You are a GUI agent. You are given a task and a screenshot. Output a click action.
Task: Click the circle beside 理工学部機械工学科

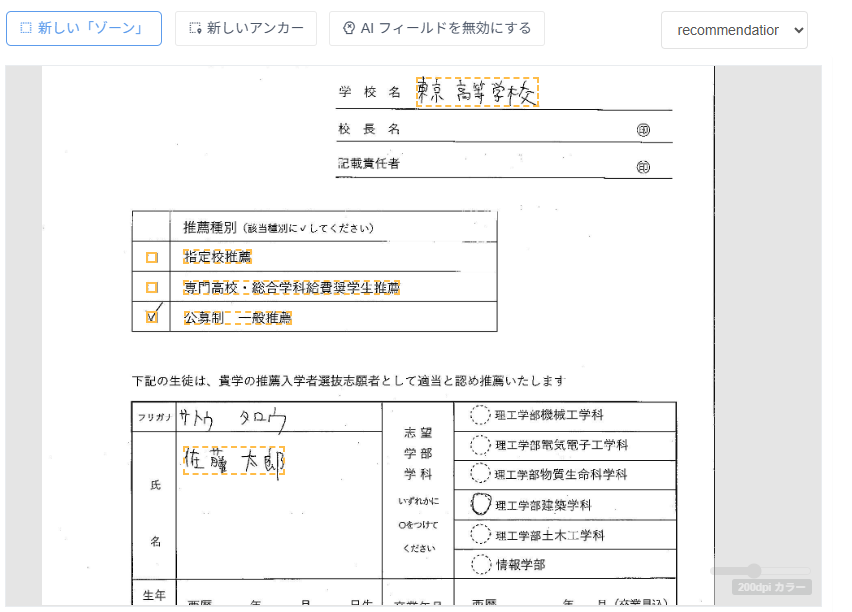coord(480,415)
